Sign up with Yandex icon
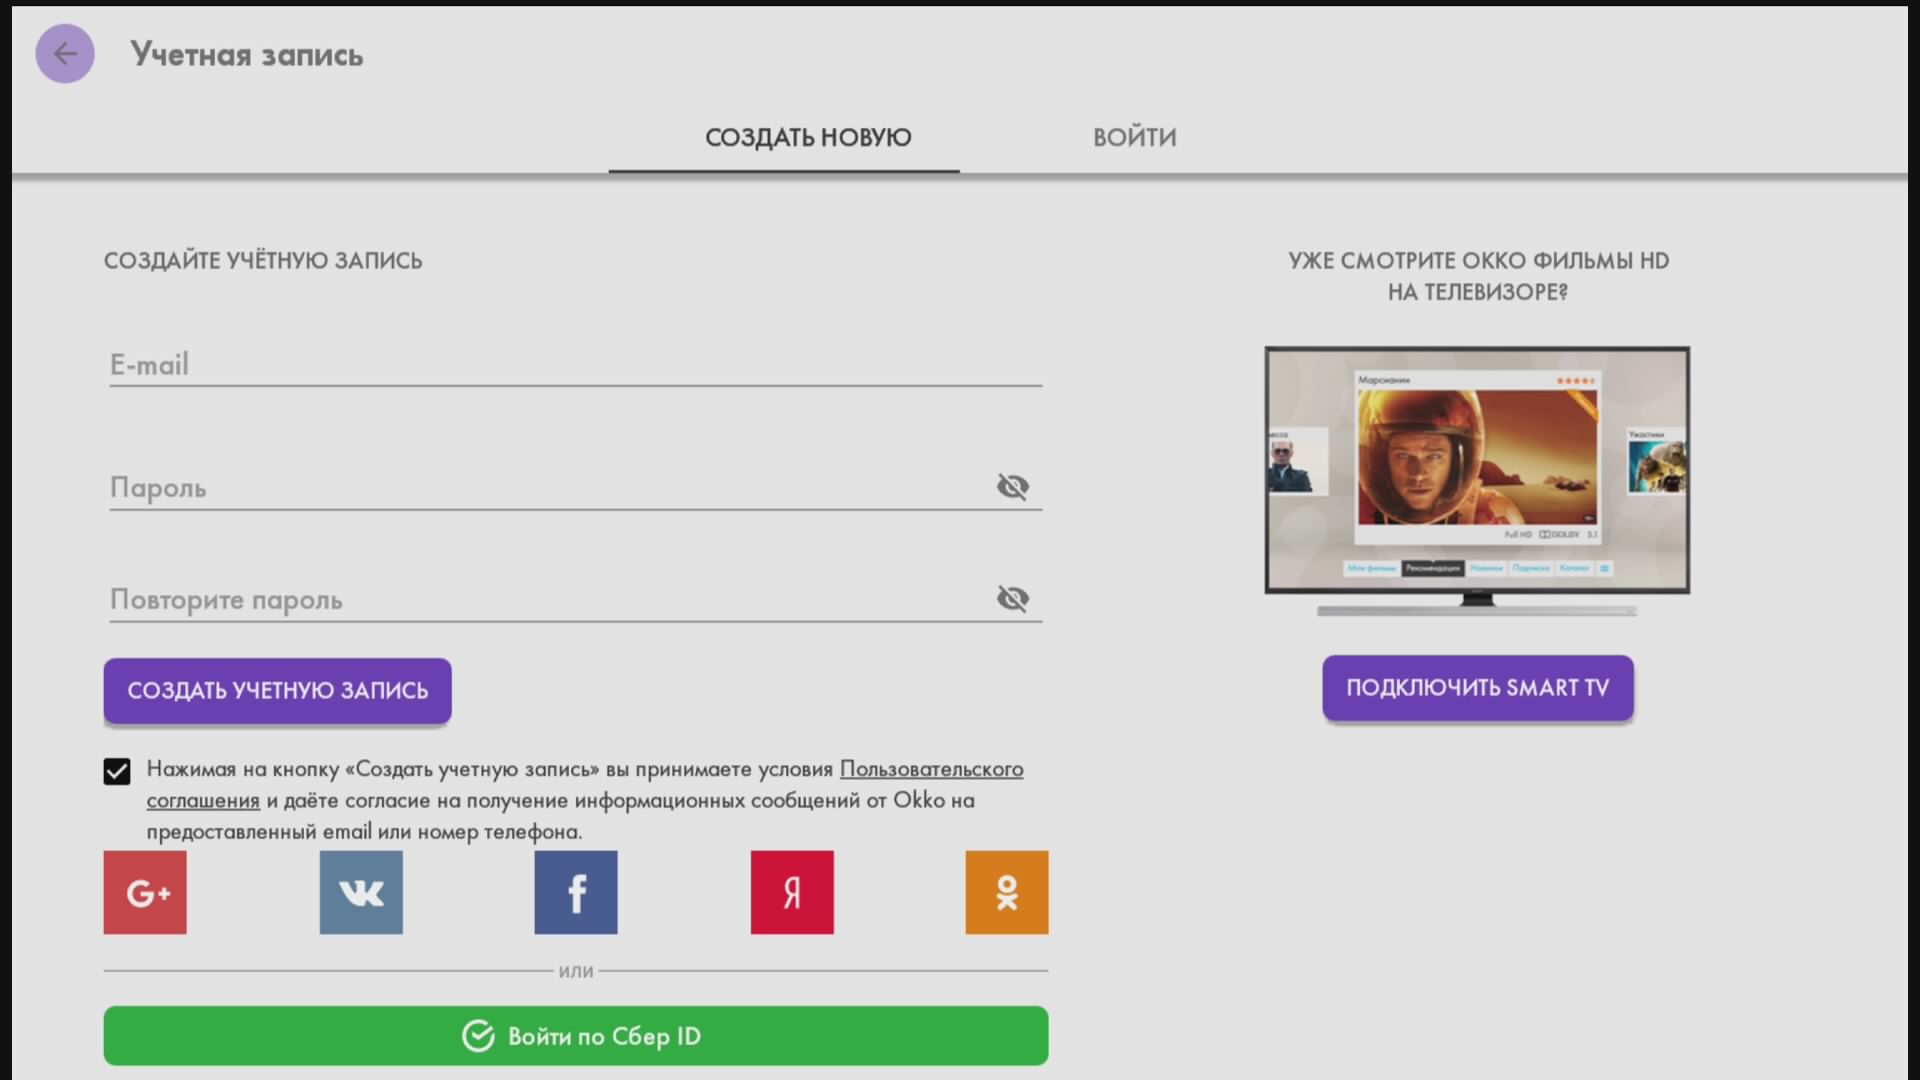The height and width of the screenshot is (1080, 1920). click(792, 892)
